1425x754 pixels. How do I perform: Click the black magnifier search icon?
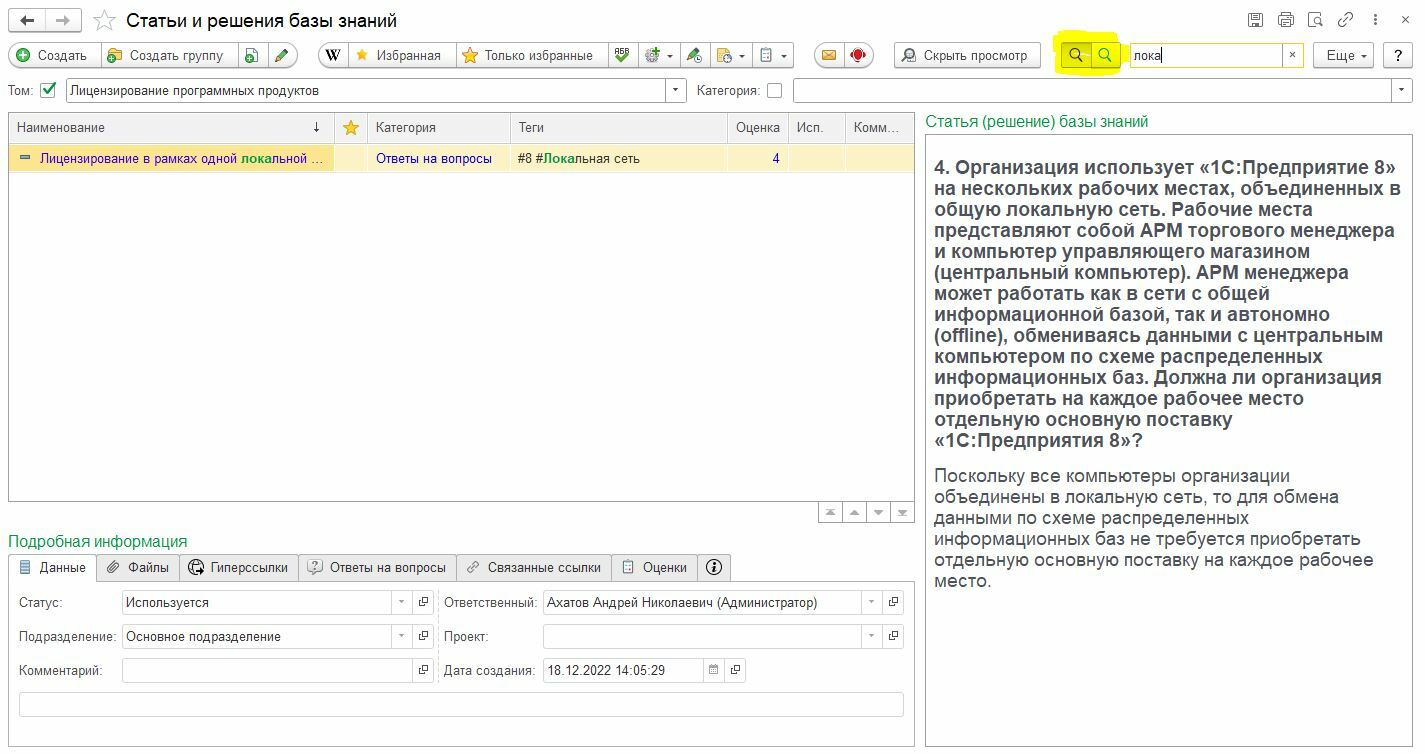pos(1076,55)
